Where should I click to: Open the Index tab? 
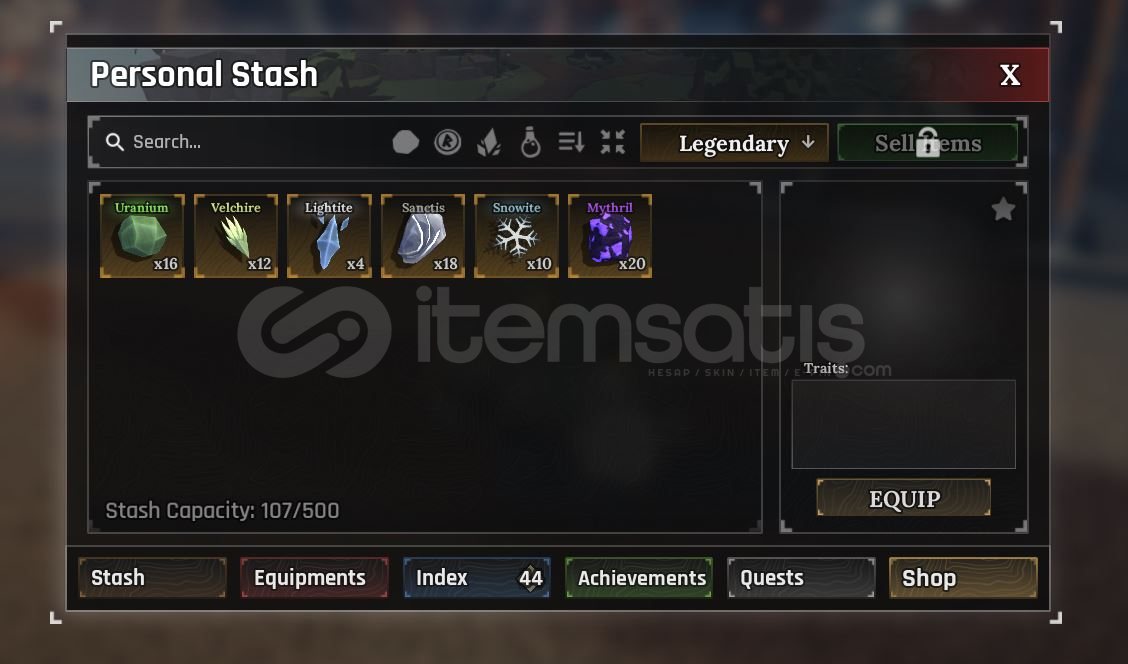point(477,578)
